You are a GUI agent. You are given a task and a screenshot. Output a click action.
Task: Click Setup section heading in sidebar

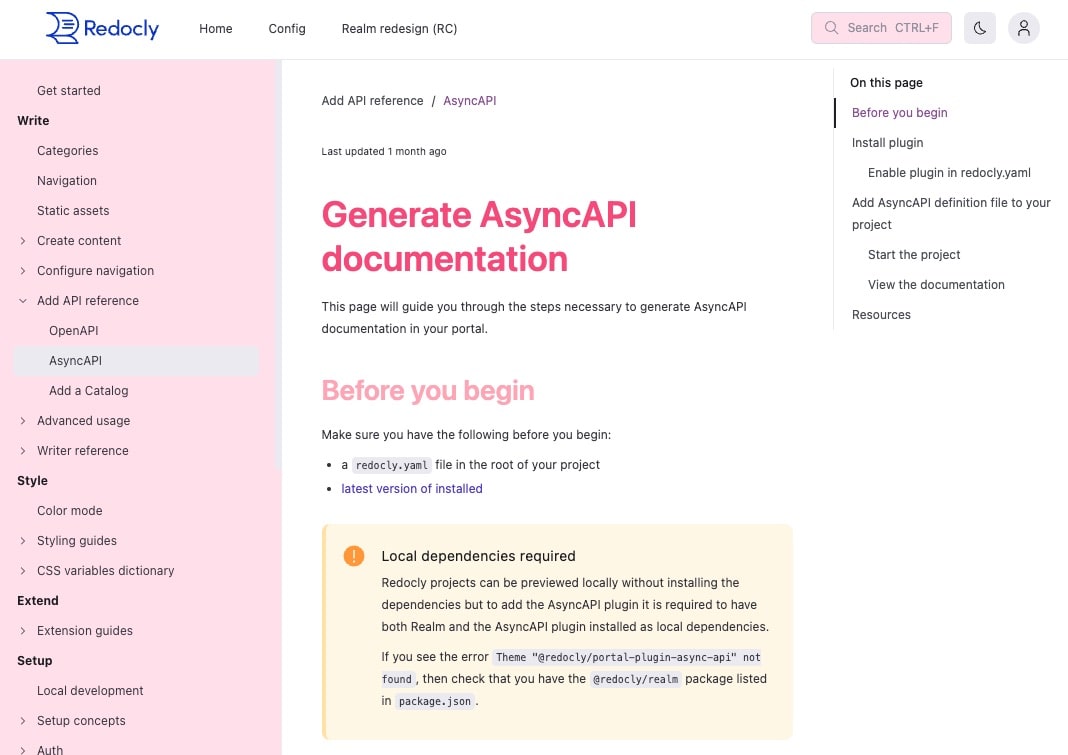point(34,660)
